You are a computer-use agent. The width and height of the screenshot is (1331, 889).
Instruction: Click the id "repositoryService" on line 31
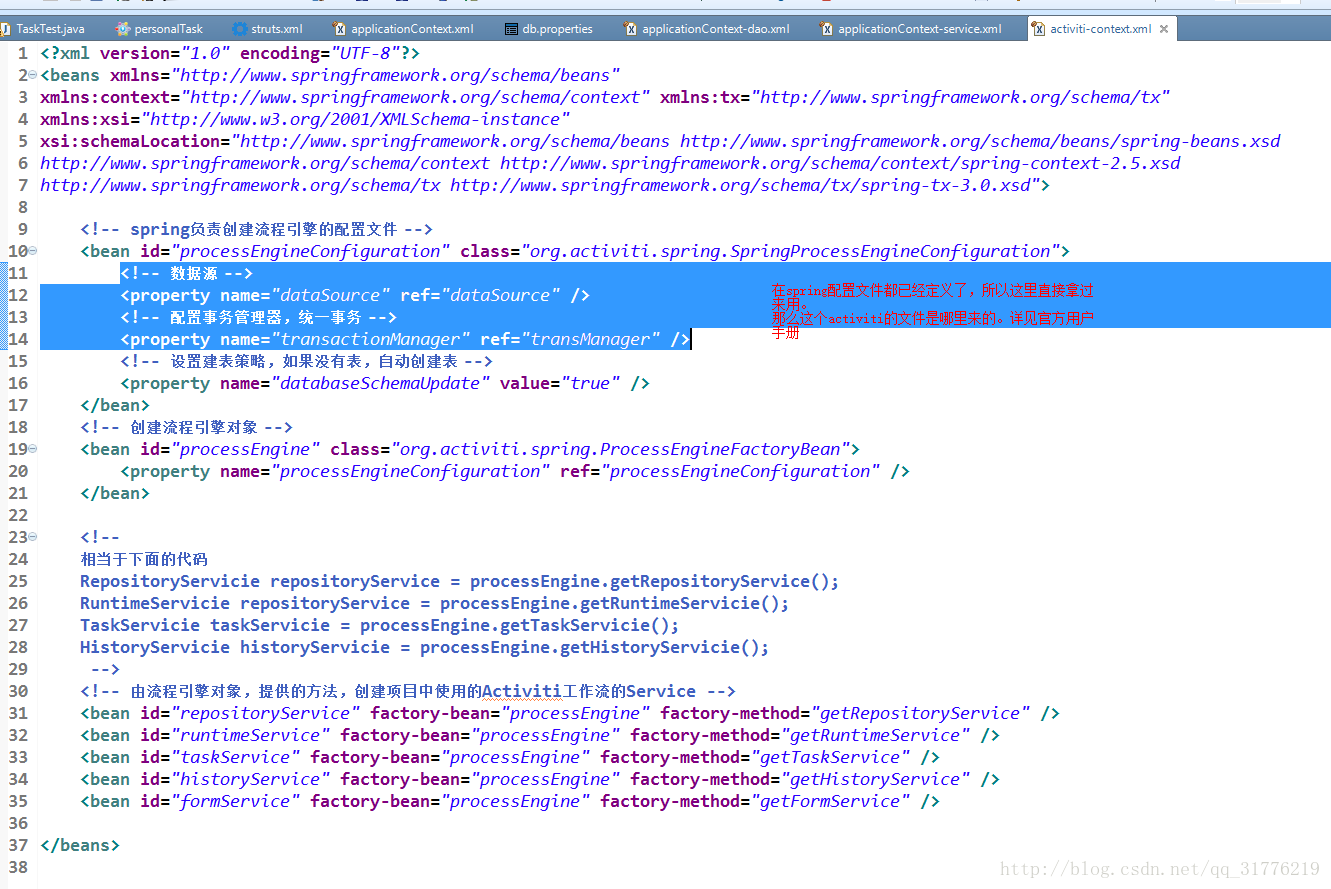(265, 713)
